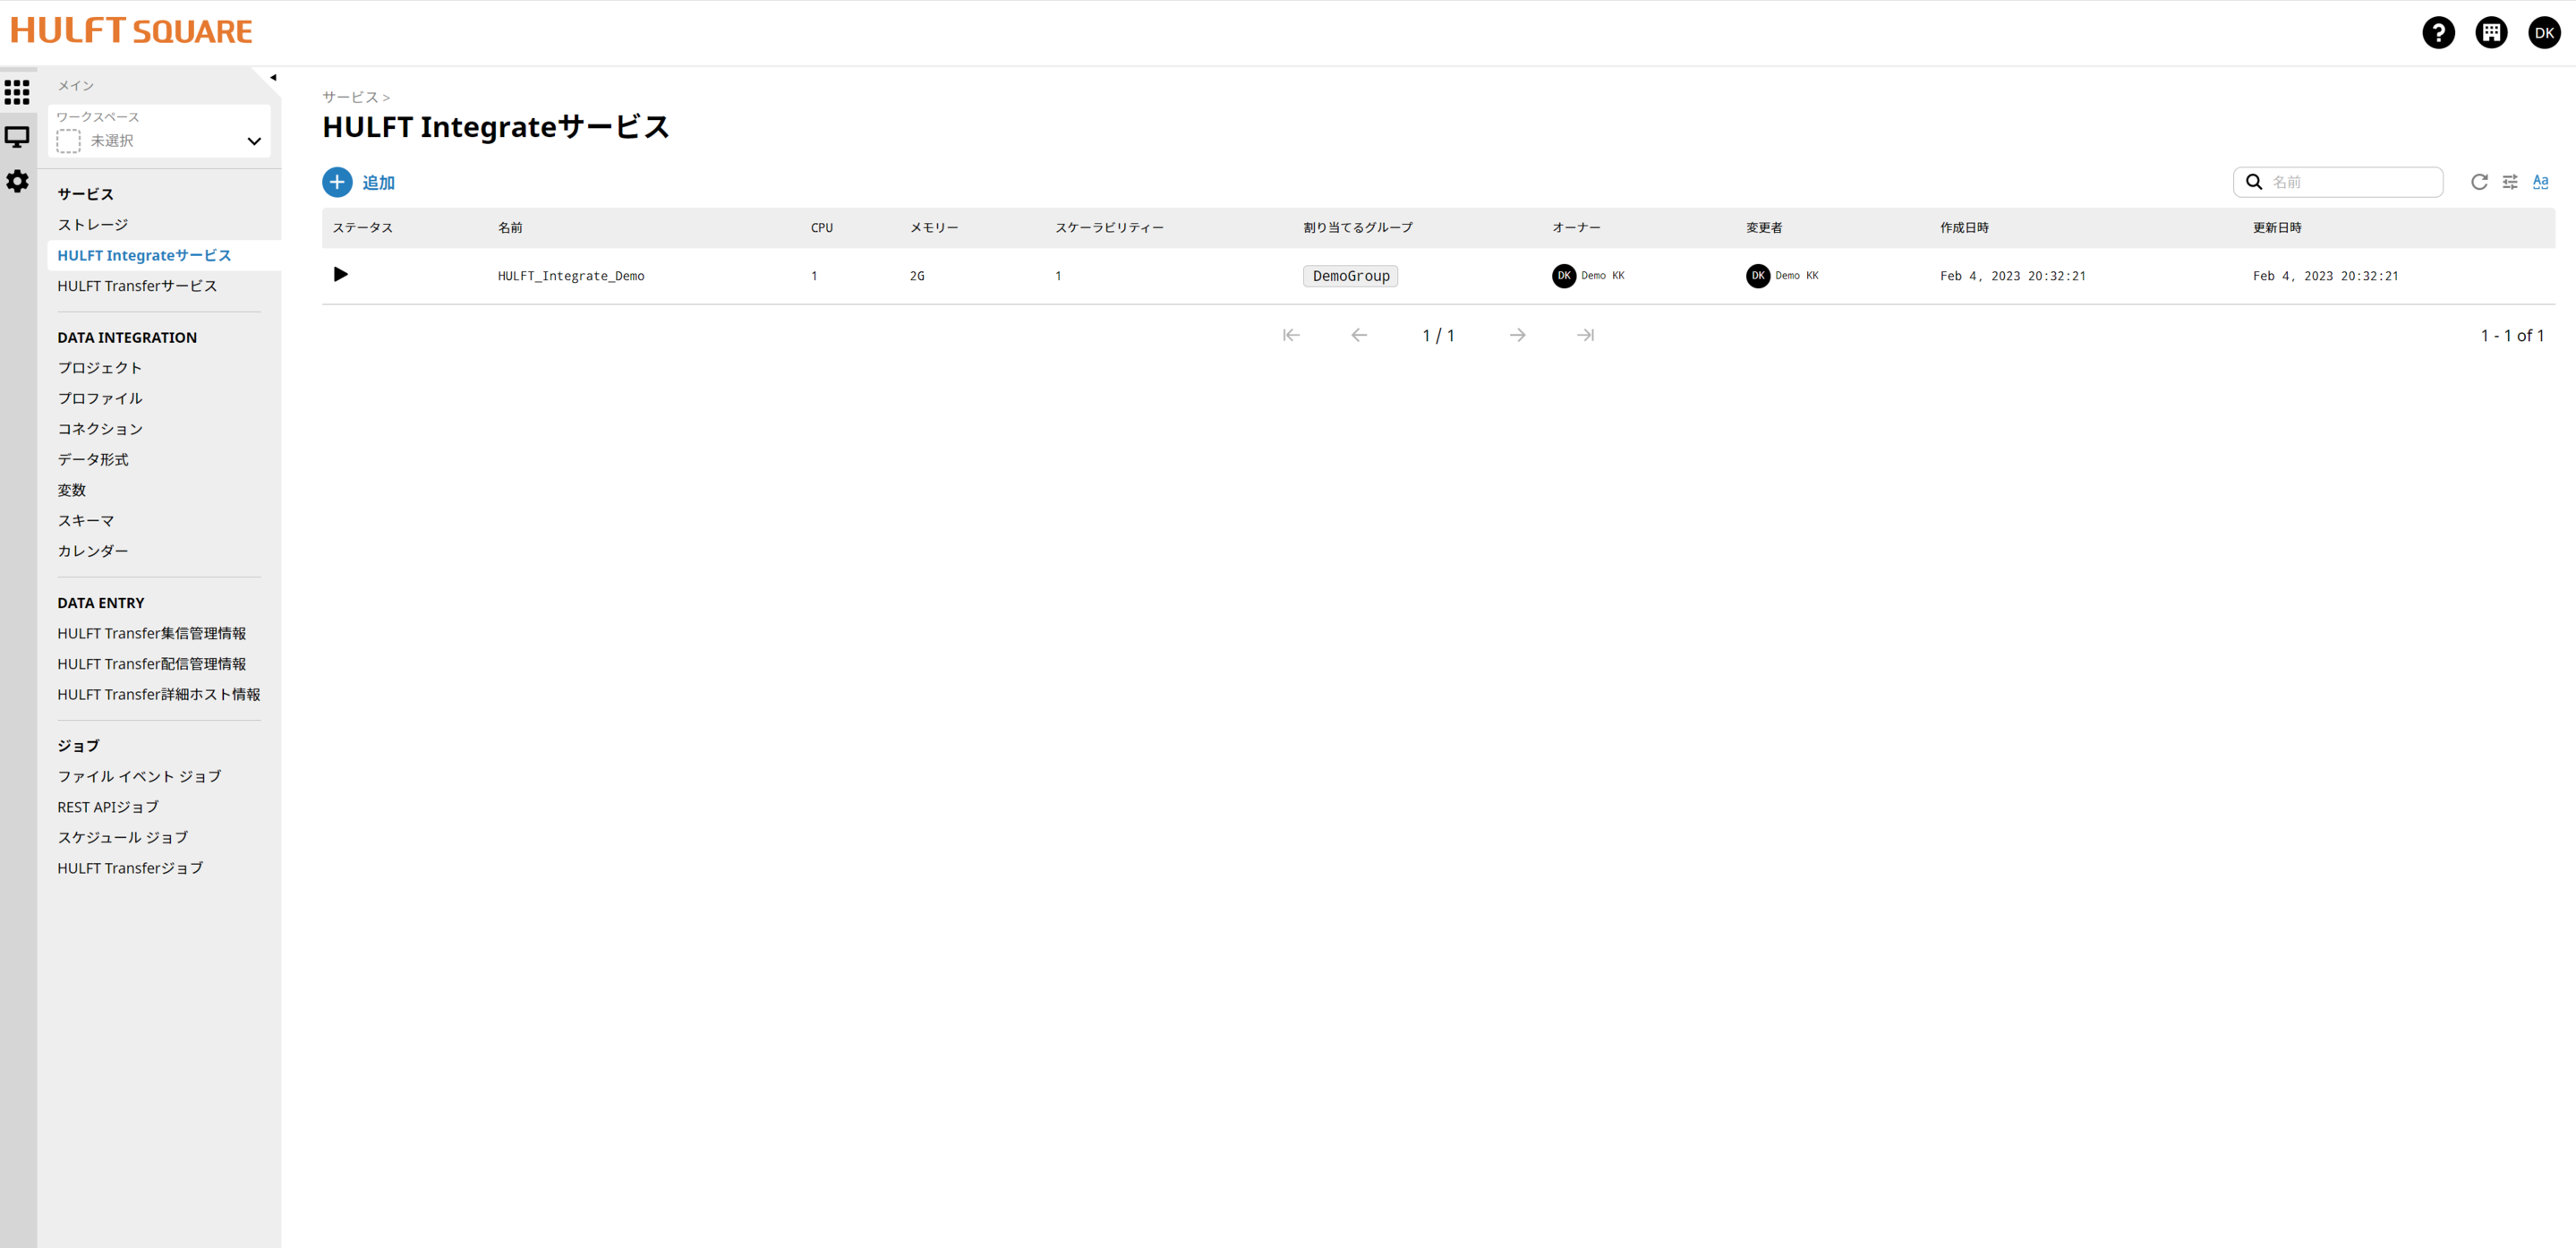The height and width of the screenshot is (1248, 2576).
Task: Click the 更新日時 column header
Action: click(2277, 228)
